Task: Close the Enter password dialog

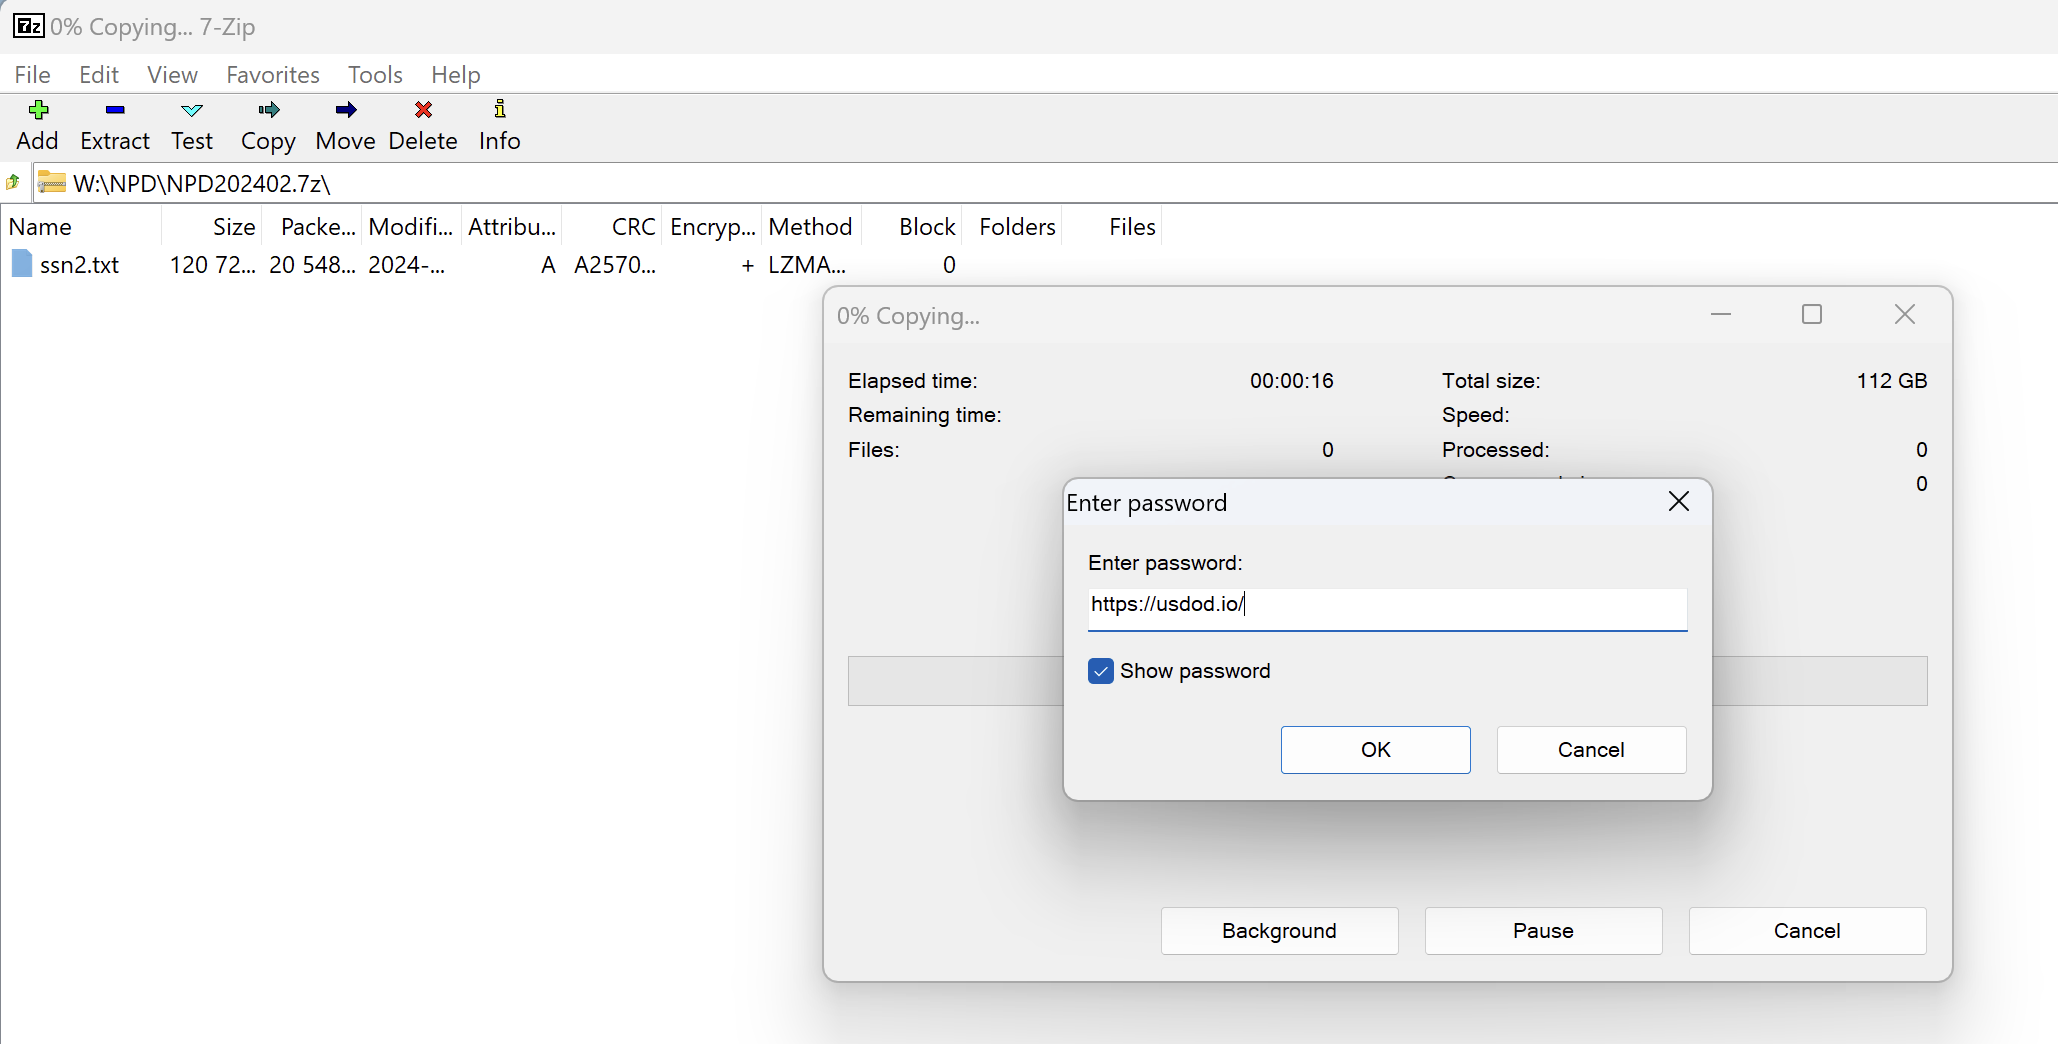Action: (1679, 501)
